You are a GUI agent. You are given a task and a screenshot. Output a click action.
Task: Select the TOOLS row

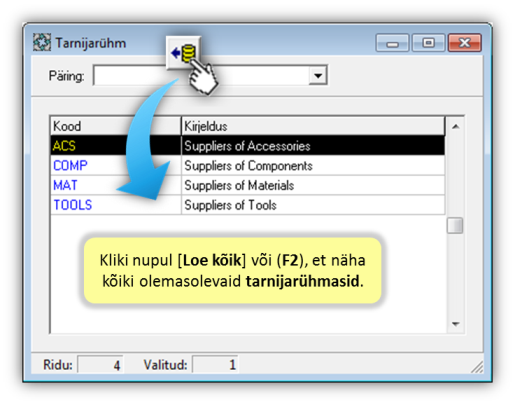248,205
